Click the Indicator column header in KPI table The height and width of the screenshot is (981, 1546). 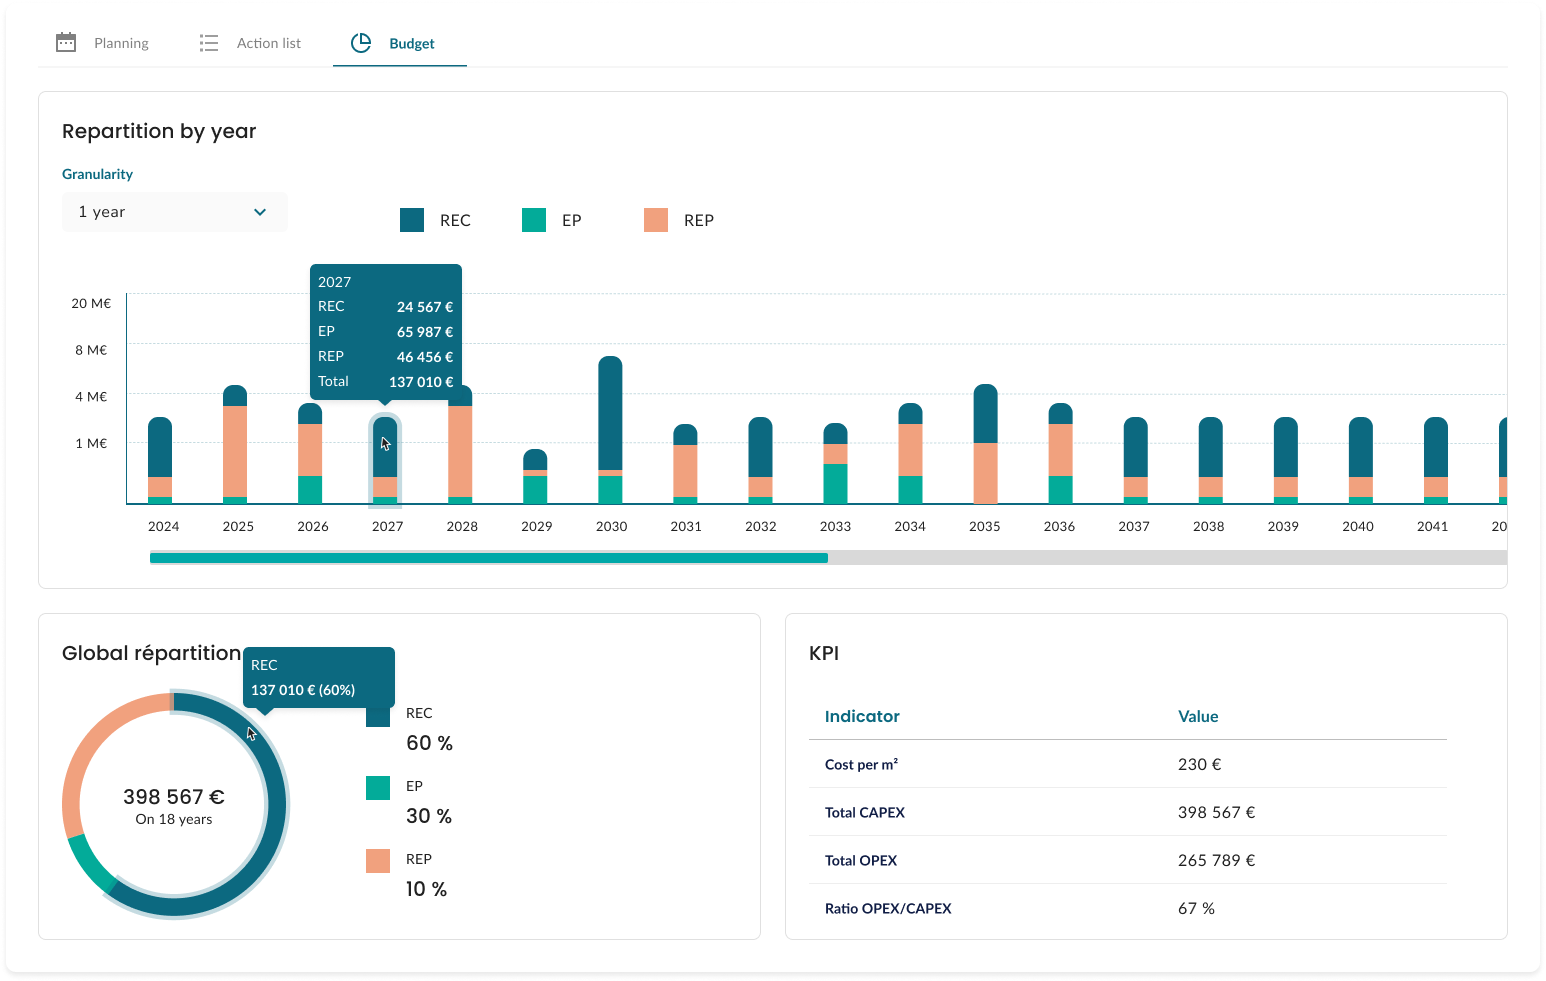pyautogui.click(x=862, y=716)
